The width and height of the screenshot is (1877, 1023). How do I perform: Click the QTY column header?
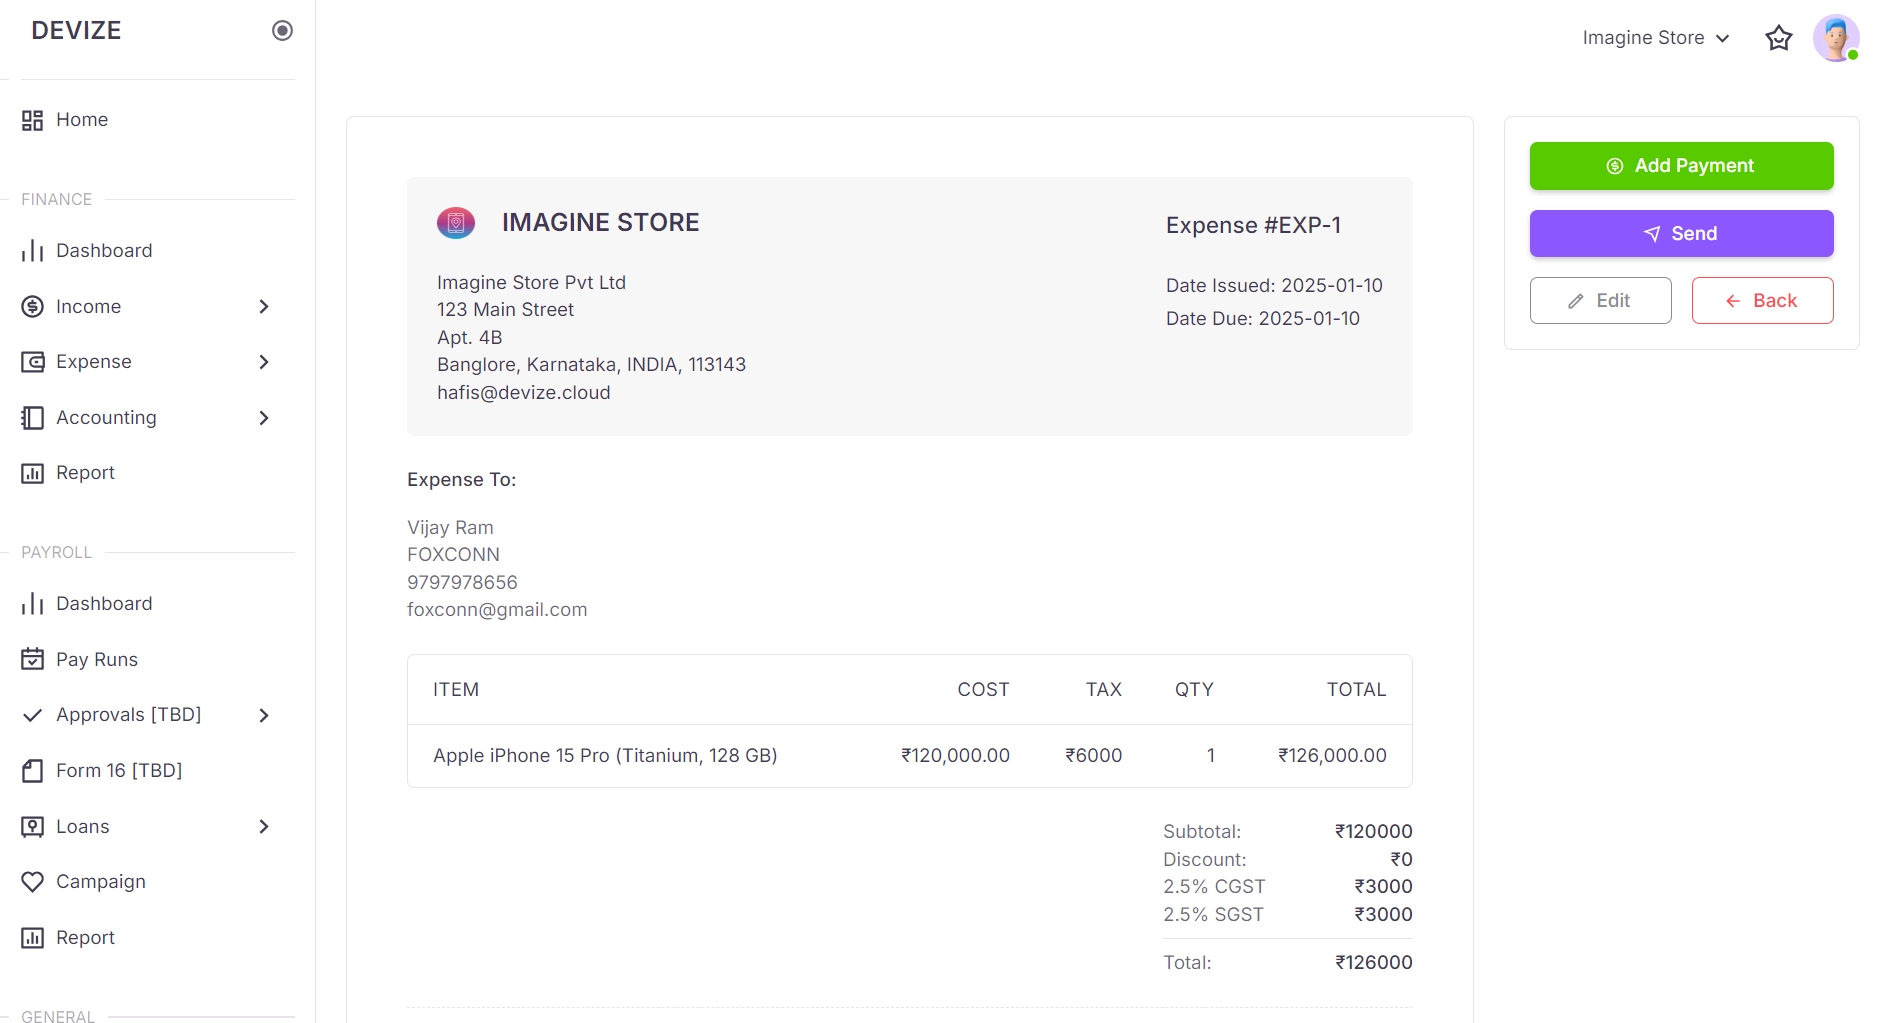click(x=1194, y=690)
